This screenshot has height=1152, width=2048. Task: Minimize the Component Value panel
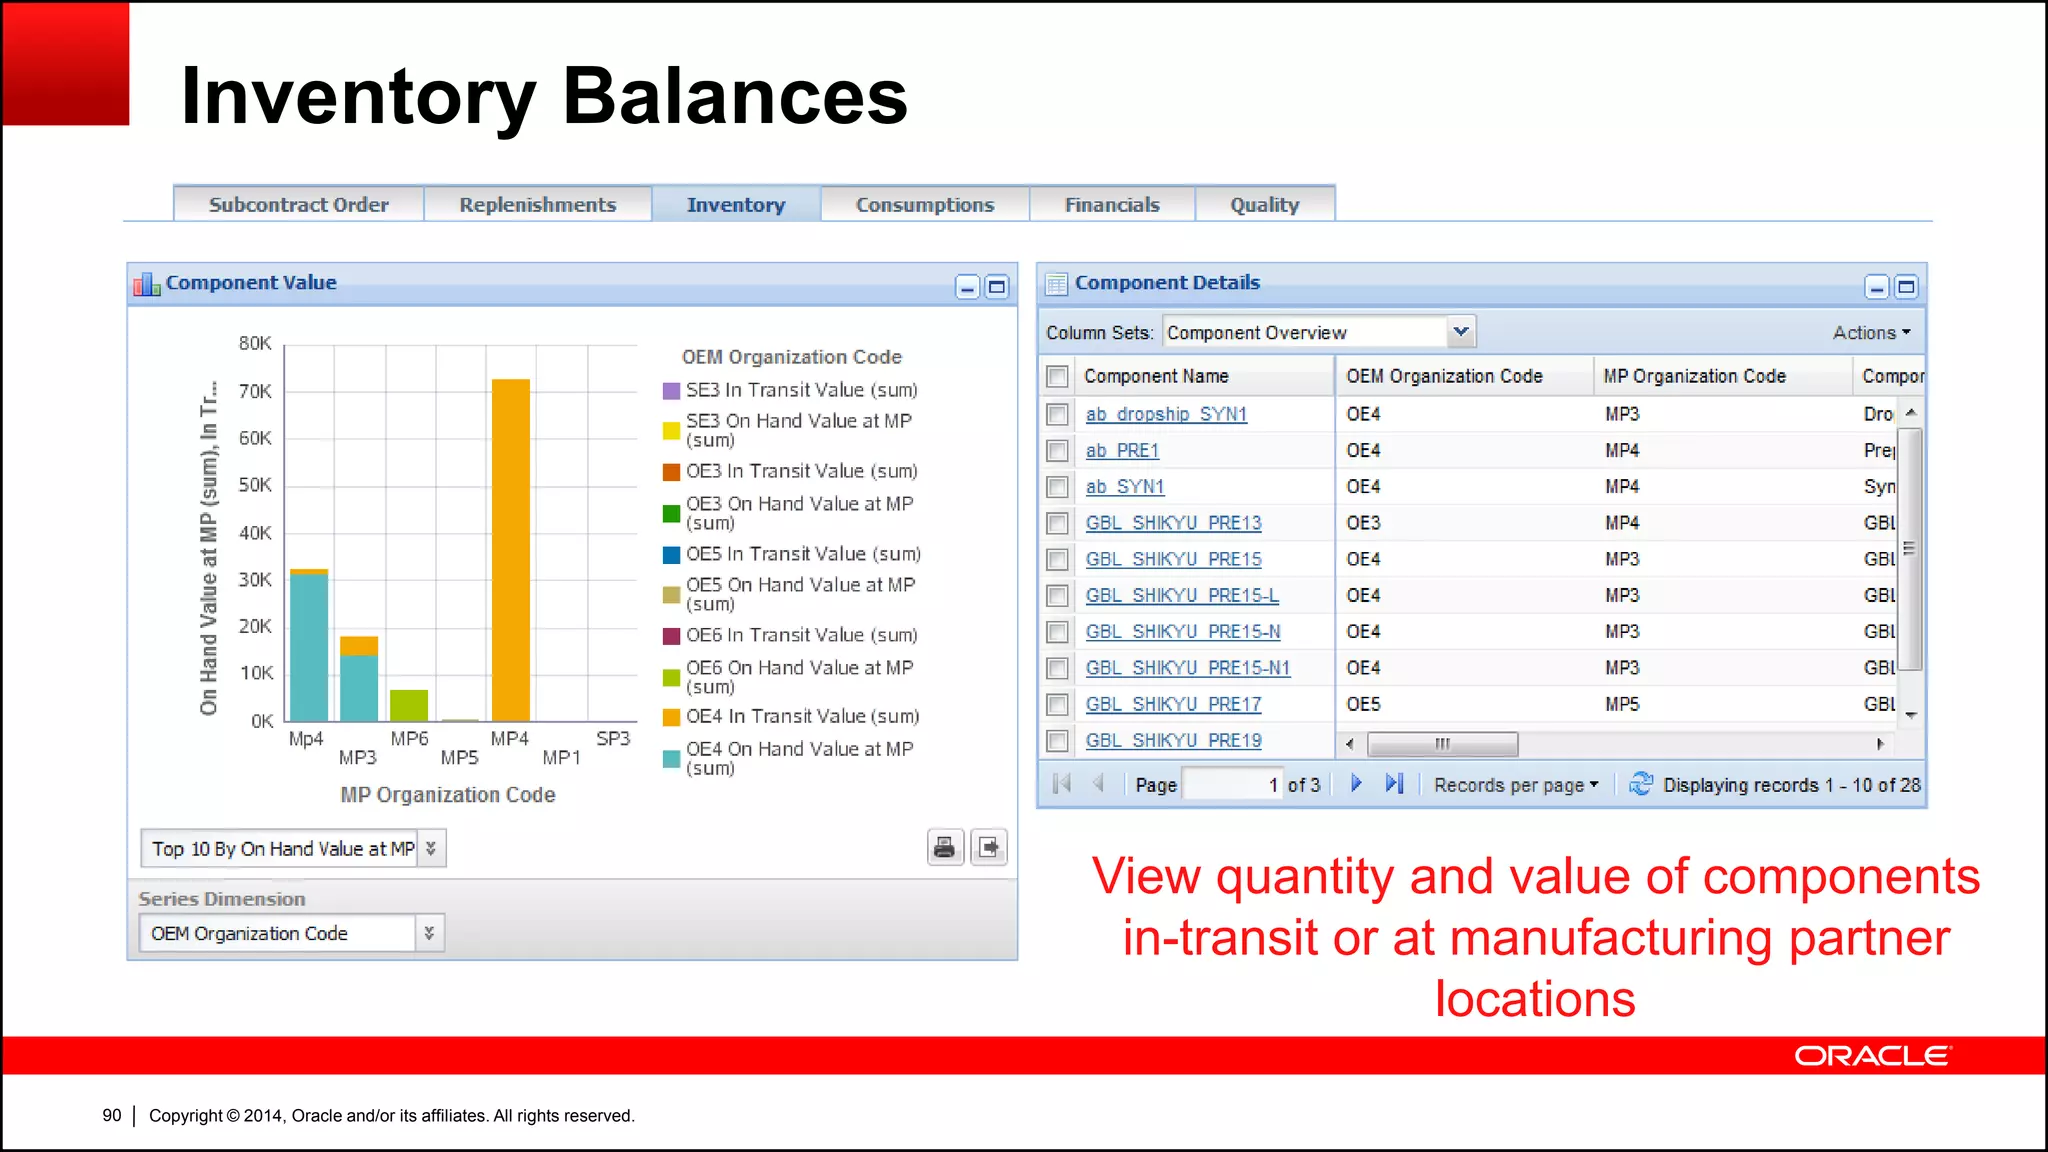coord(967,288)
